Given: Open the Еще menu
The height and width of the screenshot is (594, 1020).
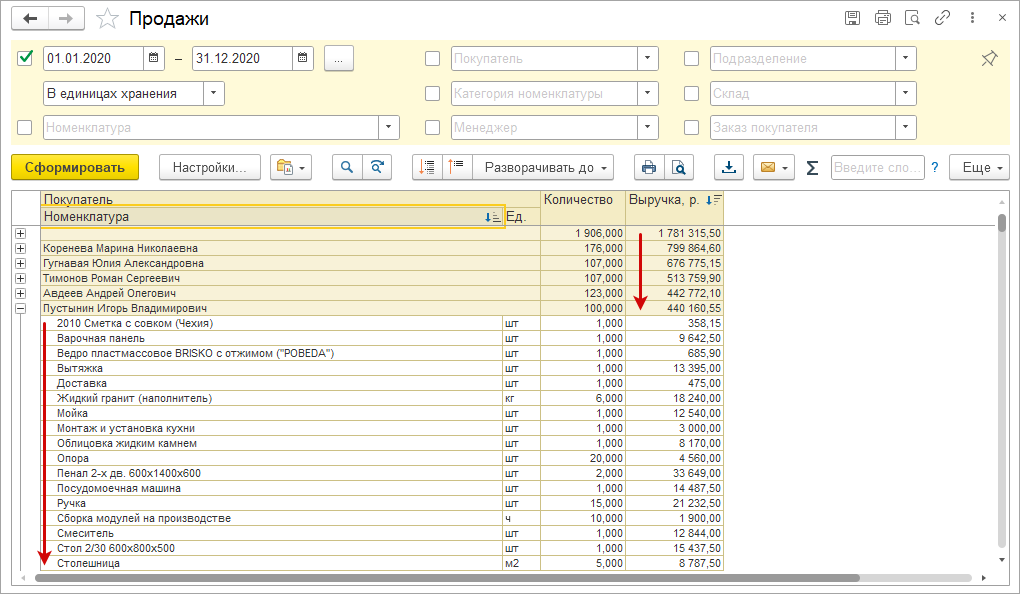Looking at the screenshot, I should (979, 167).
